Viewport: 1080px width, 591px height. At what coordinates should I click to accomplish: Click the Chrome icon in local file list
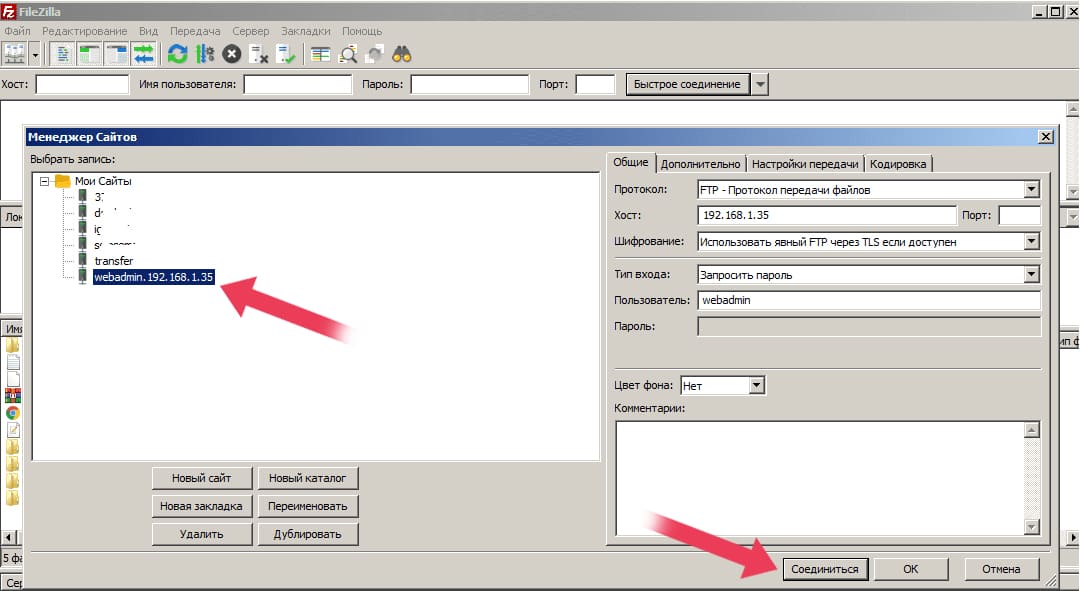coord(12,413)
